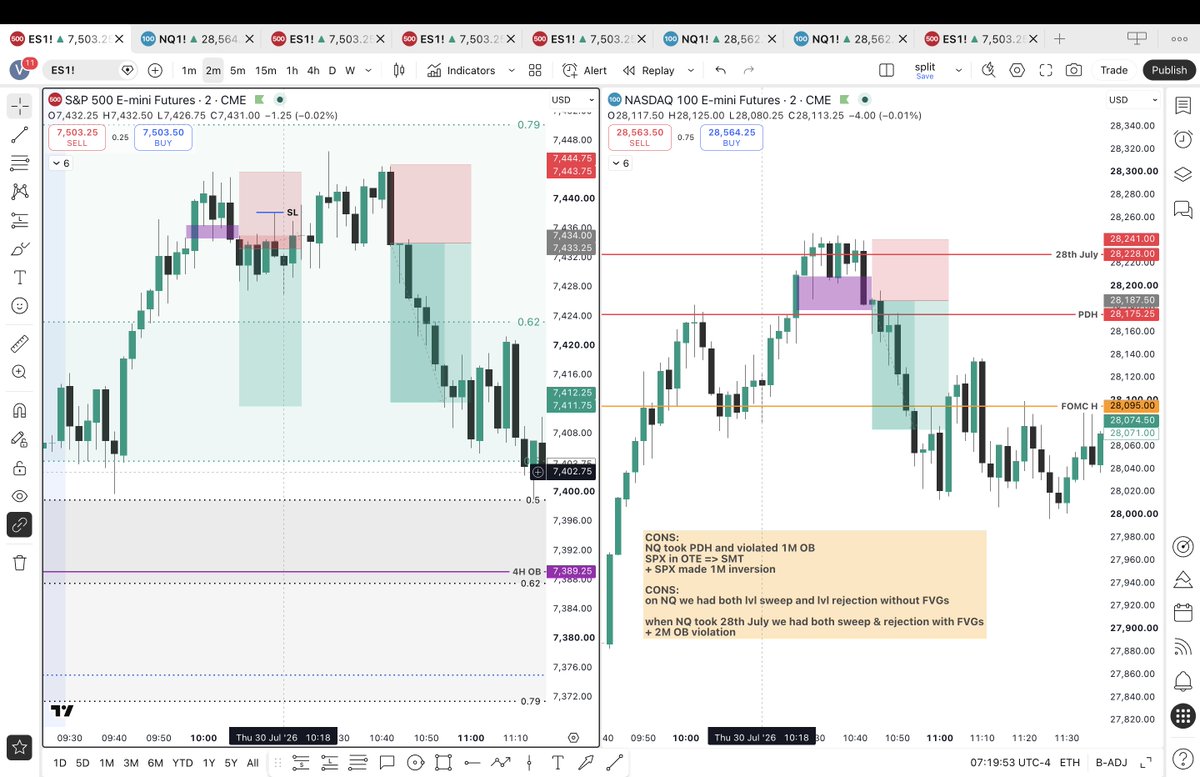The image size is (1200, 777).
Task: Open chart settings hexagon icon
Action: point(1017,70)
